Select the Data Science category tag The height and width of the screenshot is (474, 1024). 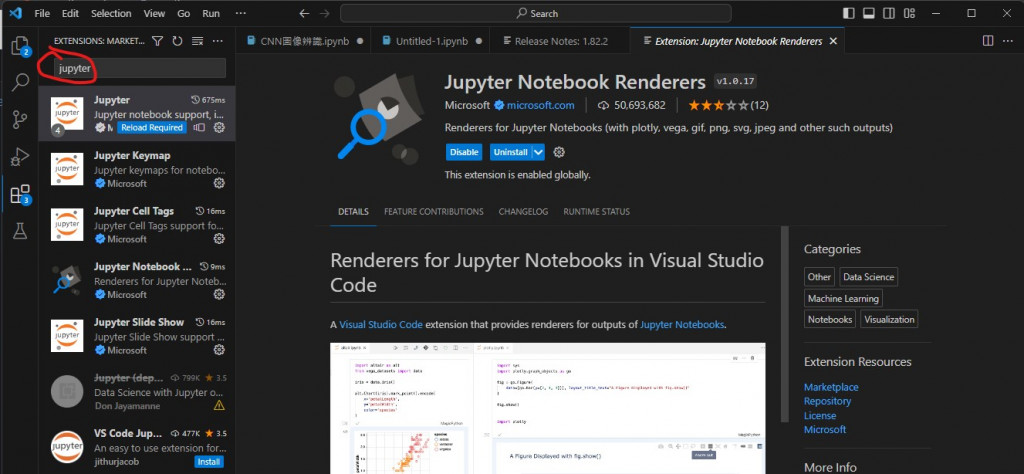869,277
